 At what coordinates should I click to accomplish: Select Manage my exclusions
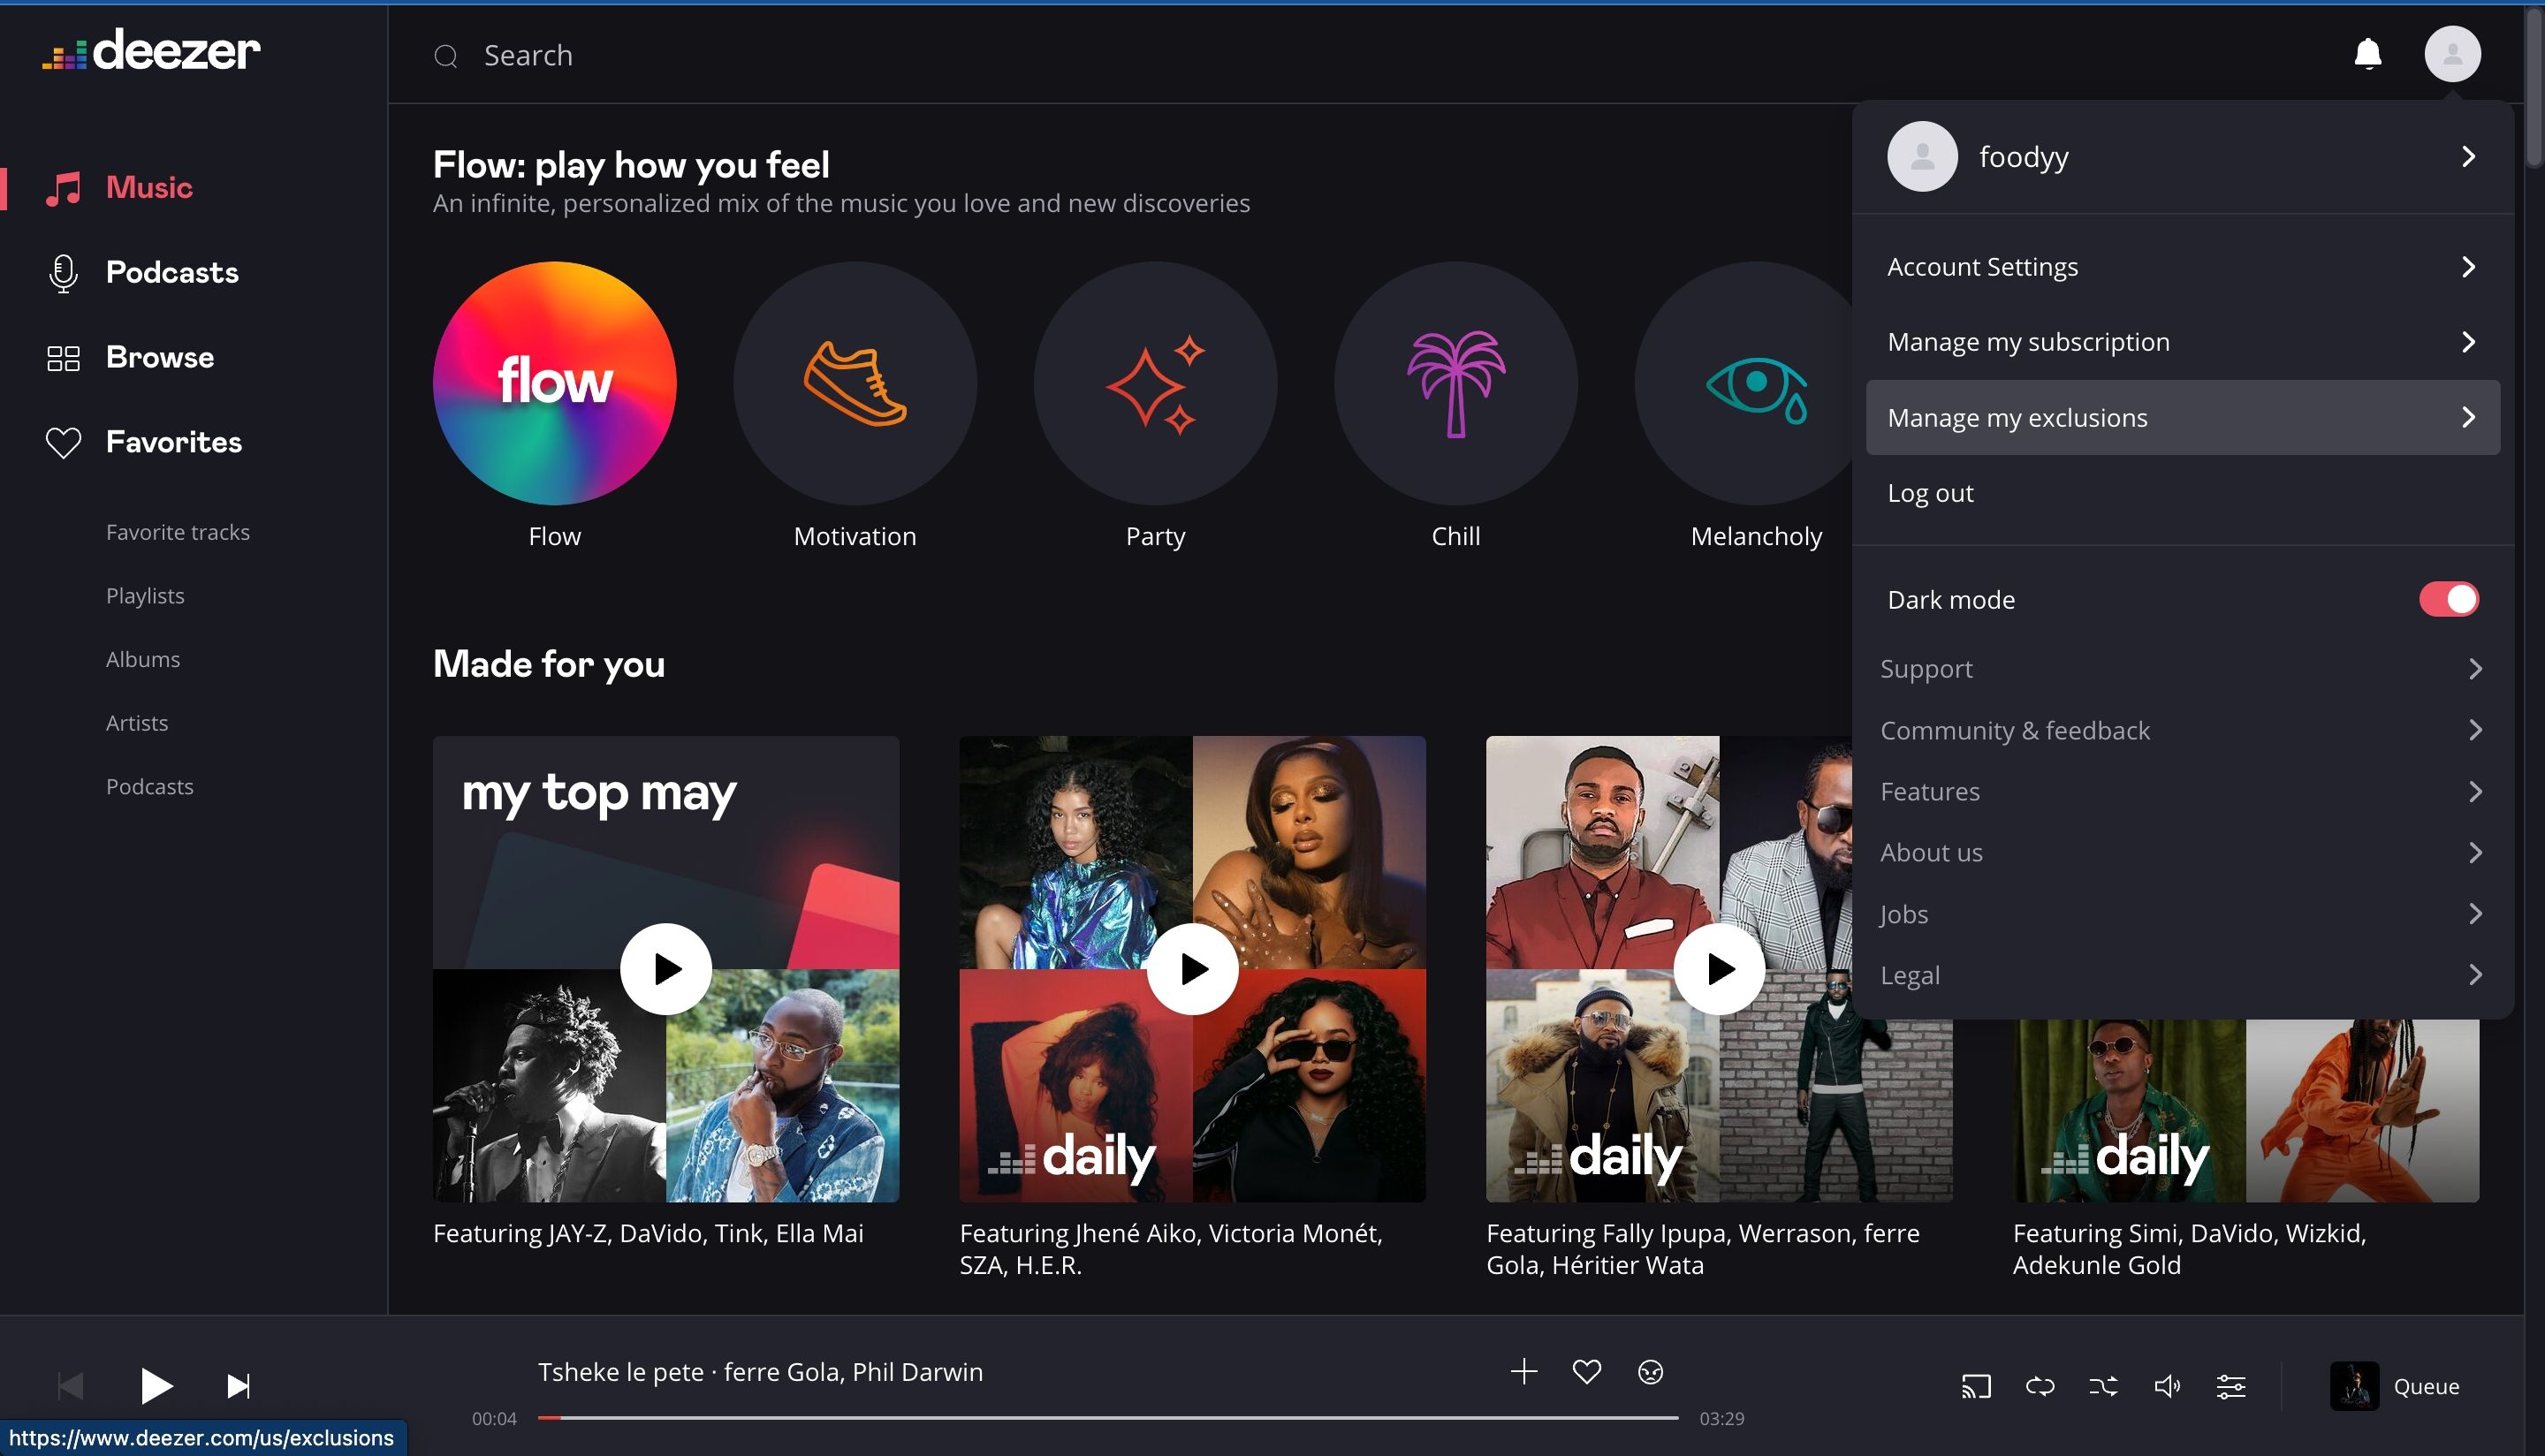coord(2016,417)
